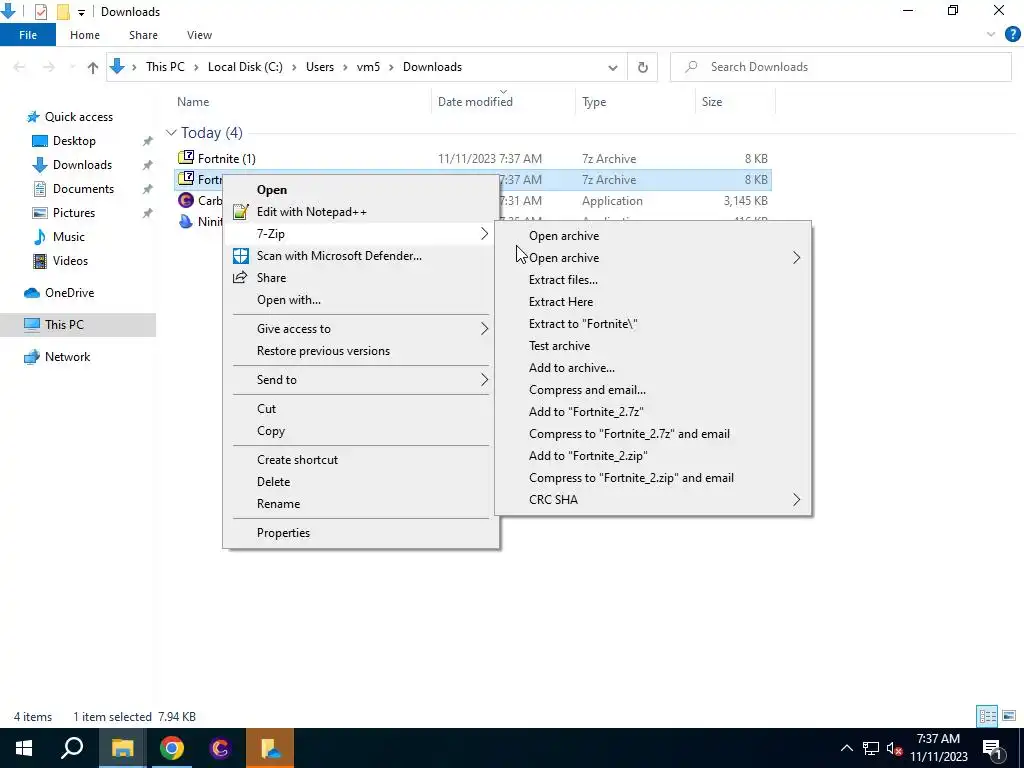Select Delete from context menu
Viewport: 1024px width, 768px height.
coord(273,482)
